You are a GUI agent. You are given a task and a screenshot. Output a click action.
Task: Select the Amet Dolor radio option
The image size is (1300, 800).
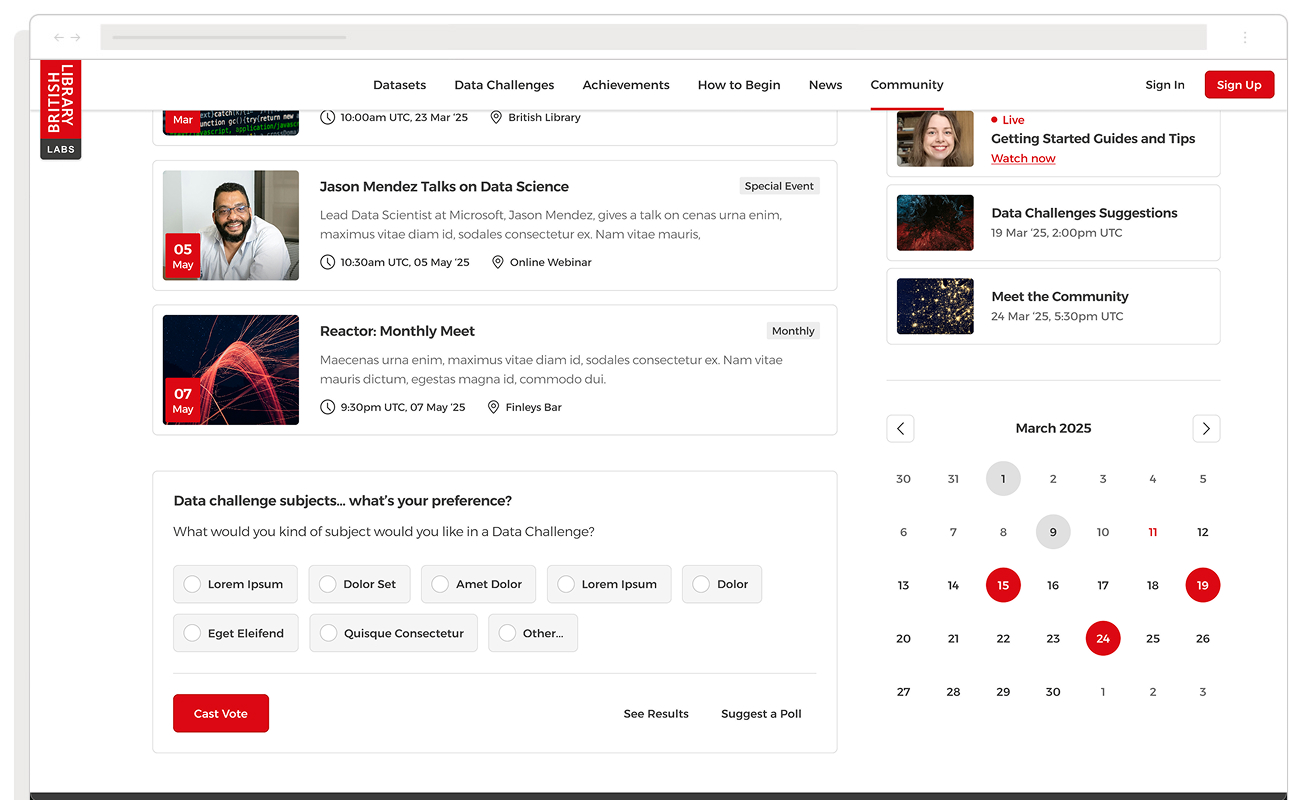[x=440, y=584]
